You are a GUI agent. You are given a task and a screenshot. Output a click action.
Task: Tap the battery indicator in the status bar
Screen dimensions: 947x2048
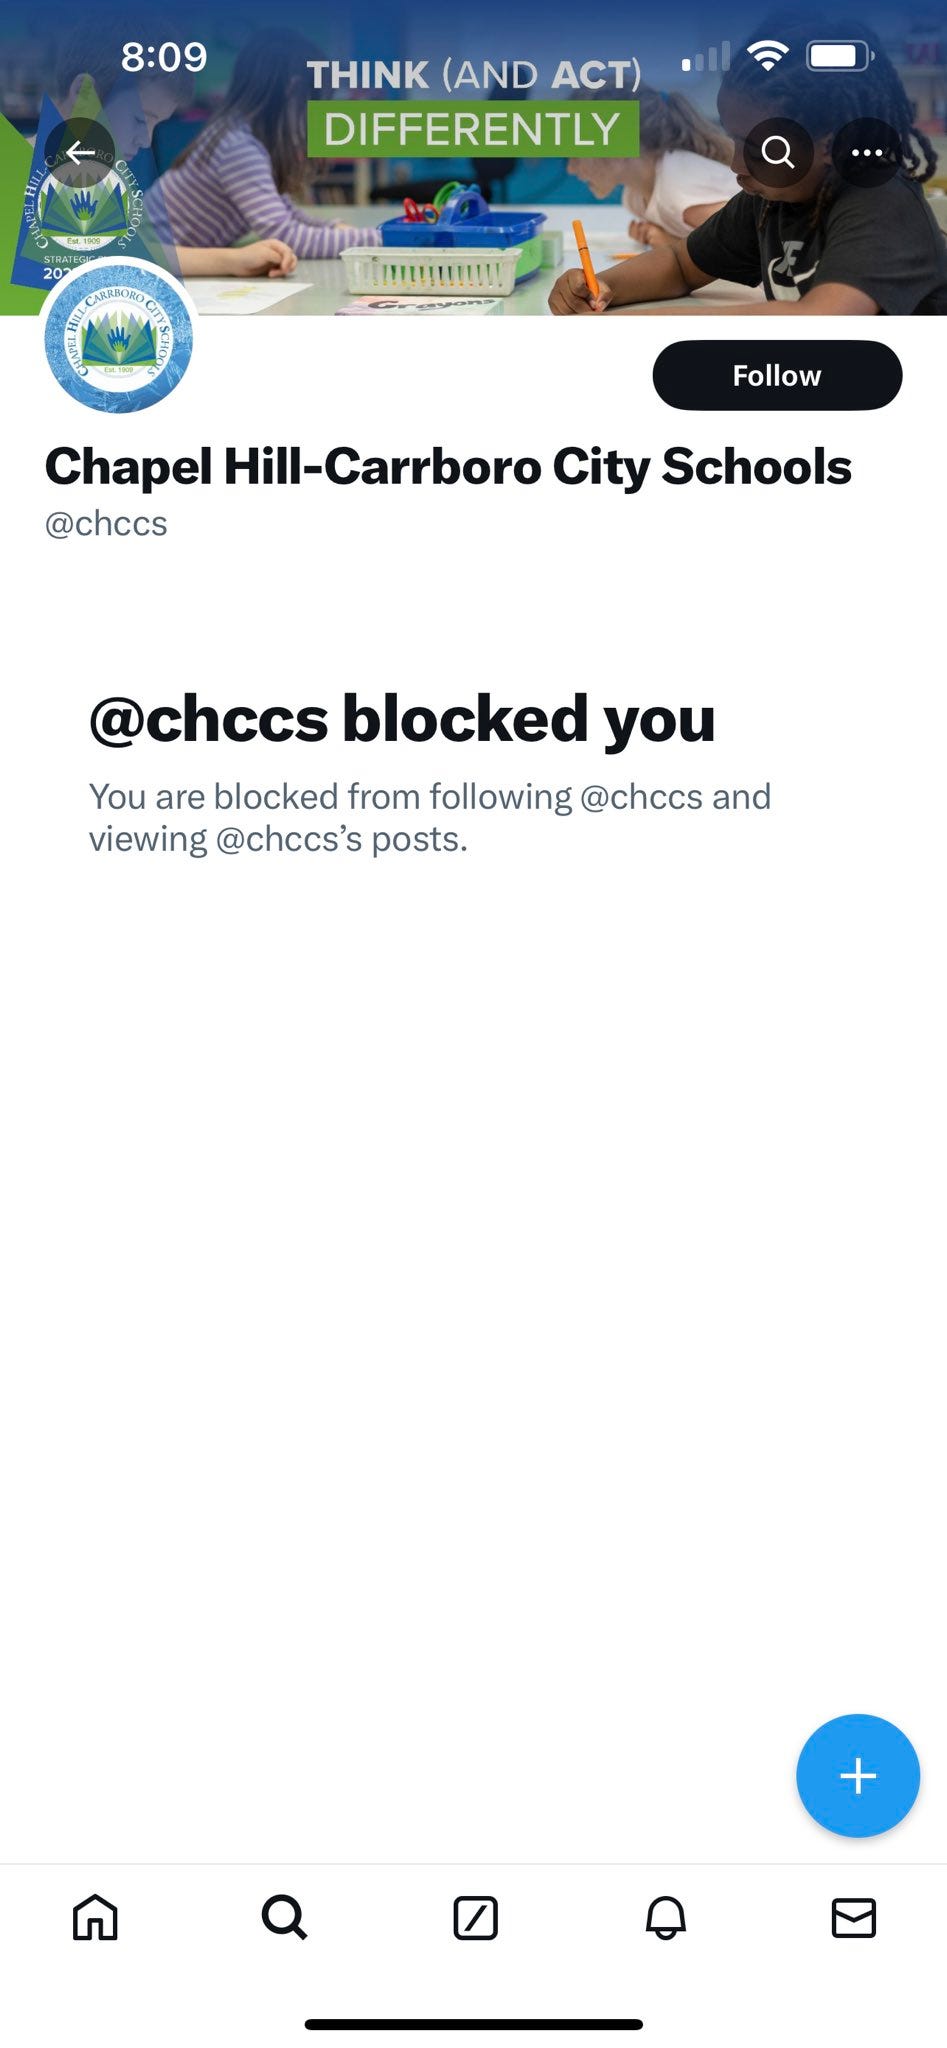(840, 56)
